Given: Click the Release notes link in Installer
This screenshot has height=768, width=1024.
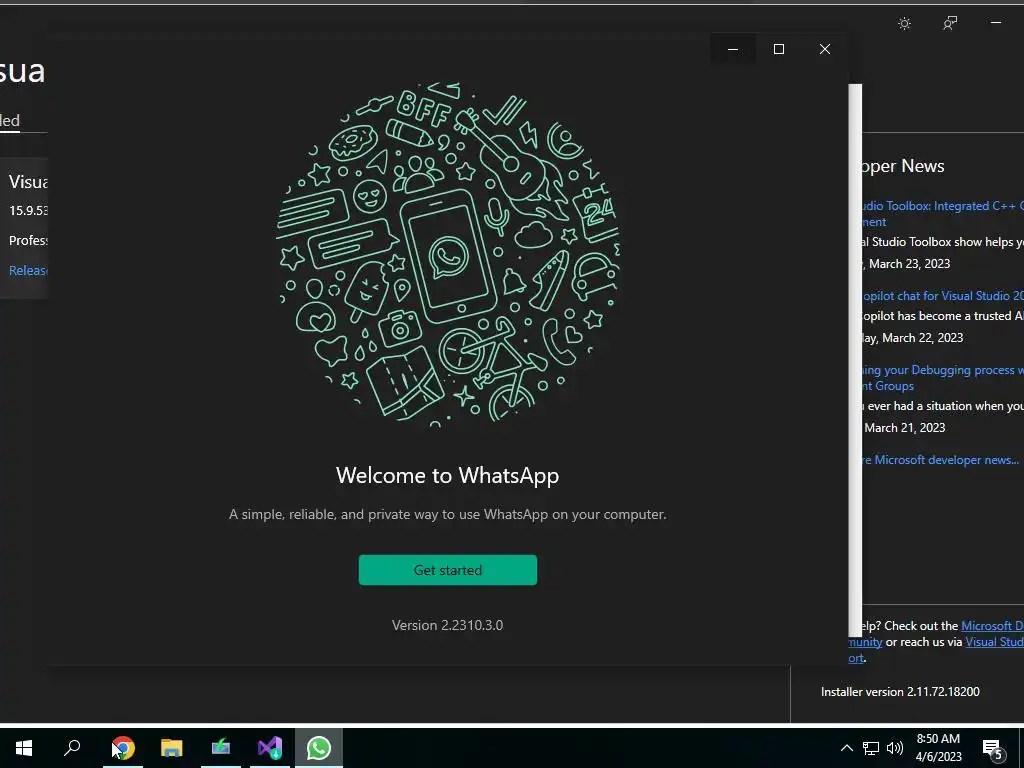Looking at the screenshot, I should 28,270.
